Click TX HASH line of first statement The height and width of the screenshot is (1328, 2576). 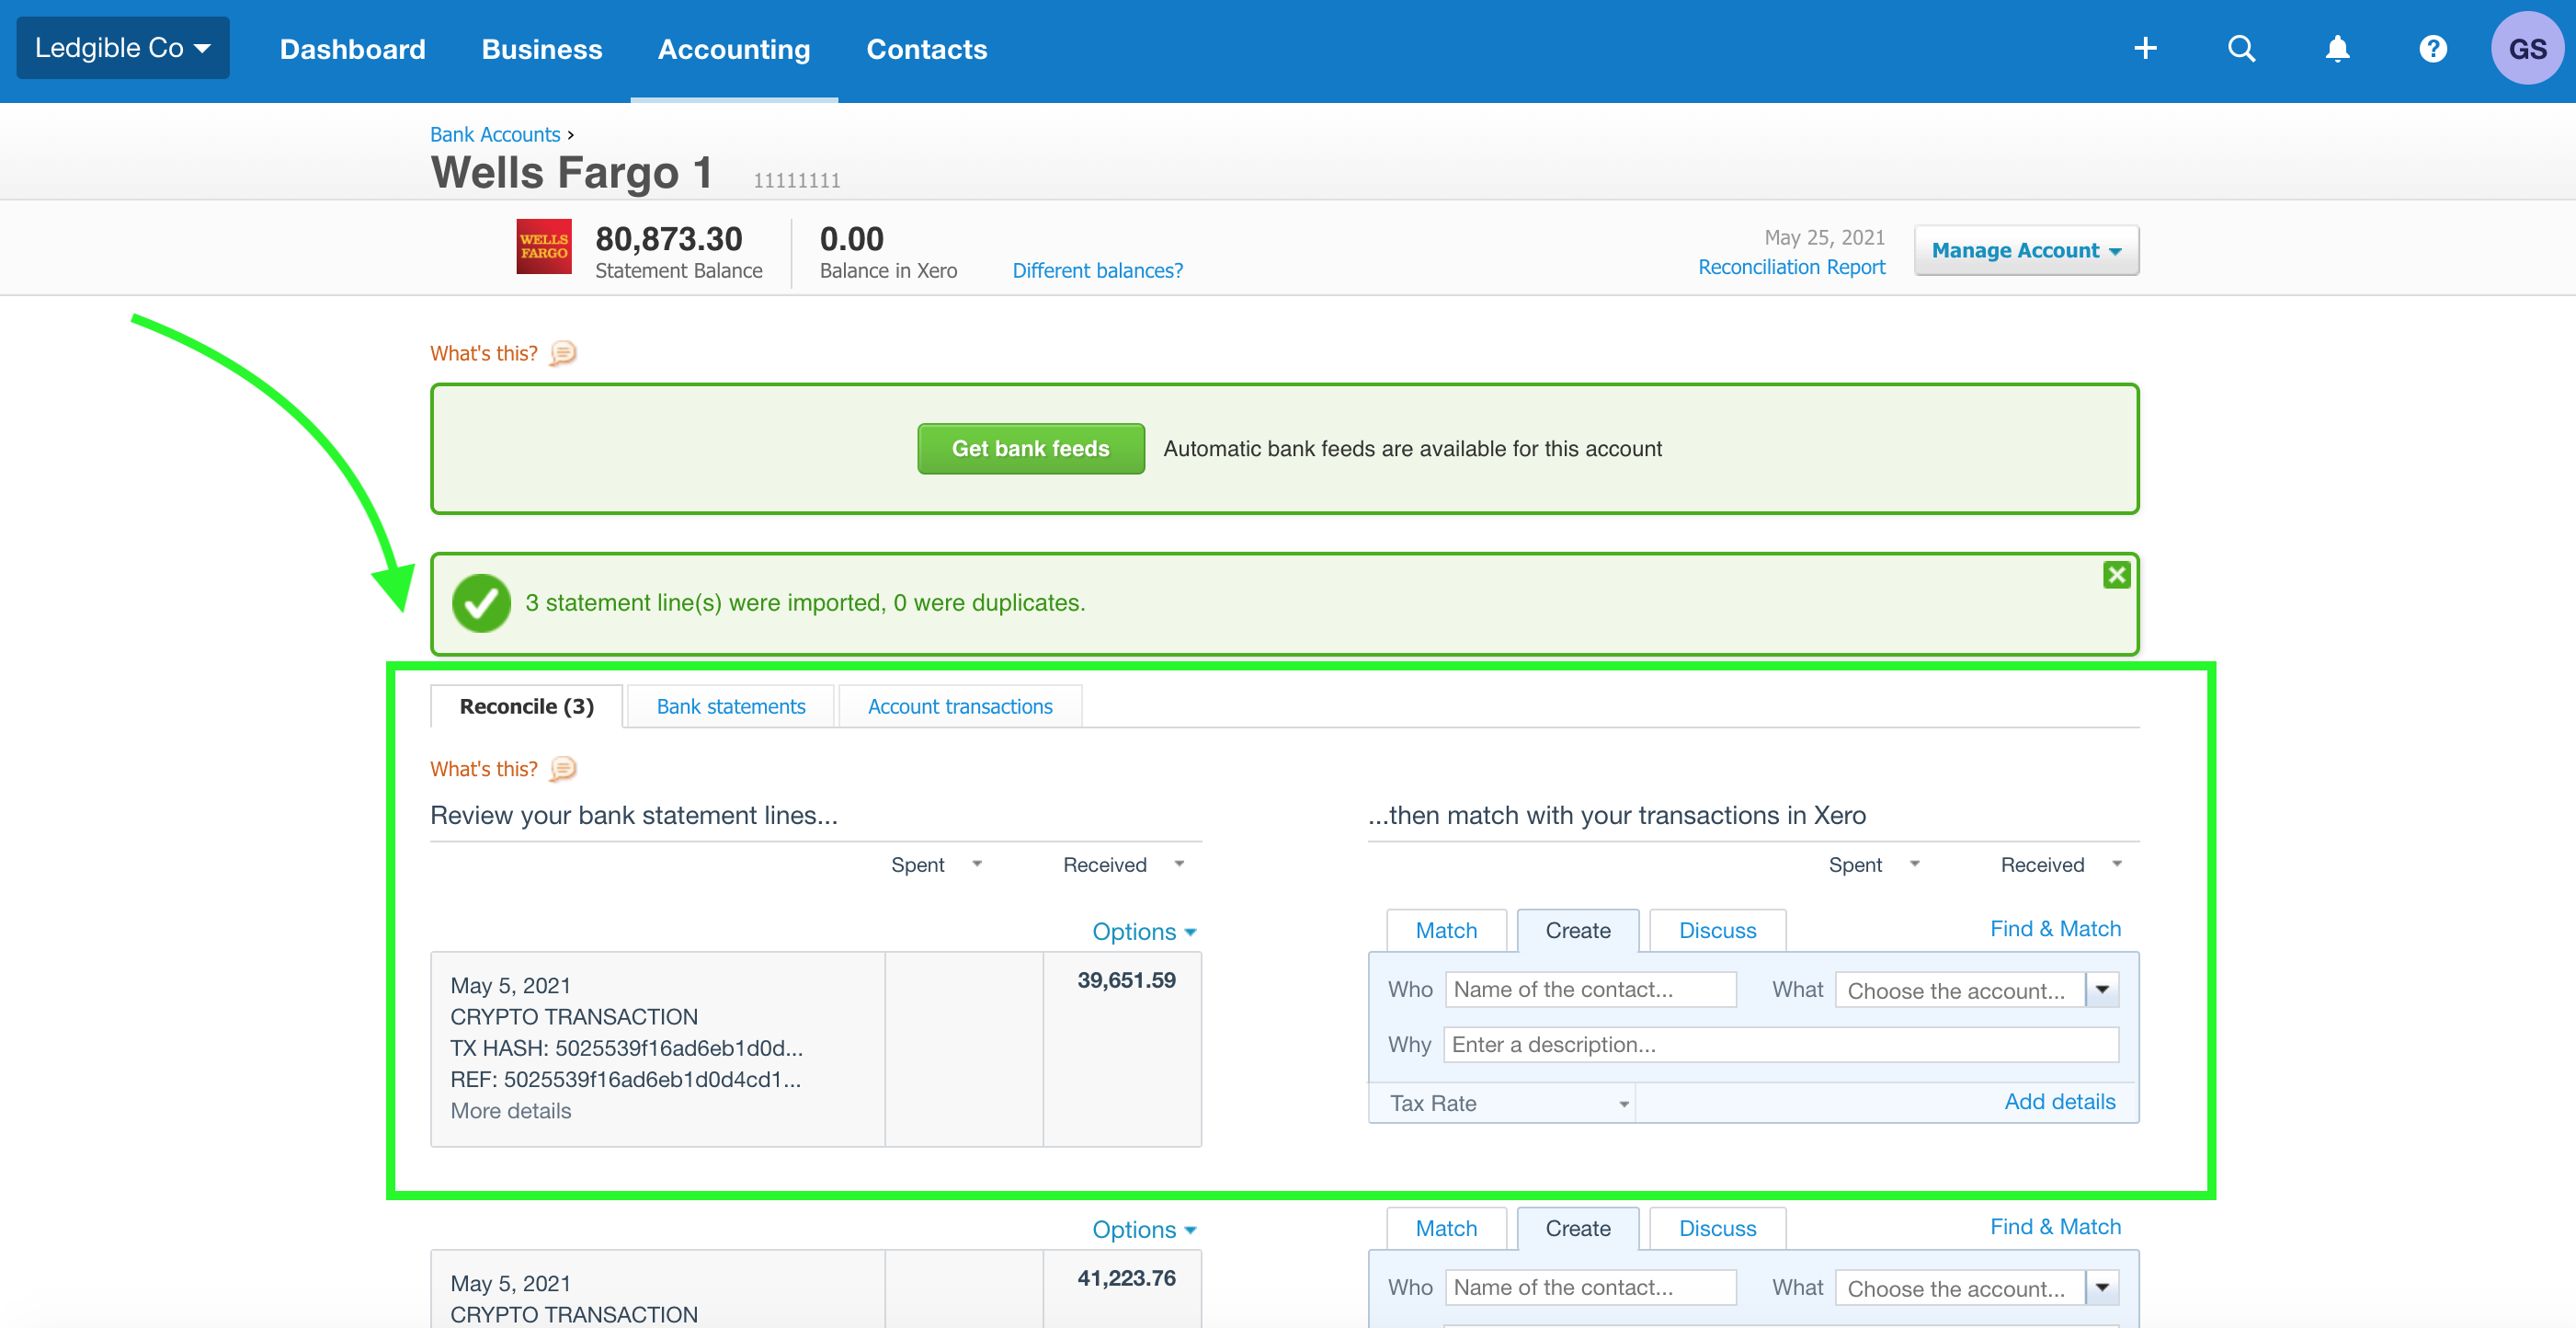pyautogui.click(x=626, y=1048)
